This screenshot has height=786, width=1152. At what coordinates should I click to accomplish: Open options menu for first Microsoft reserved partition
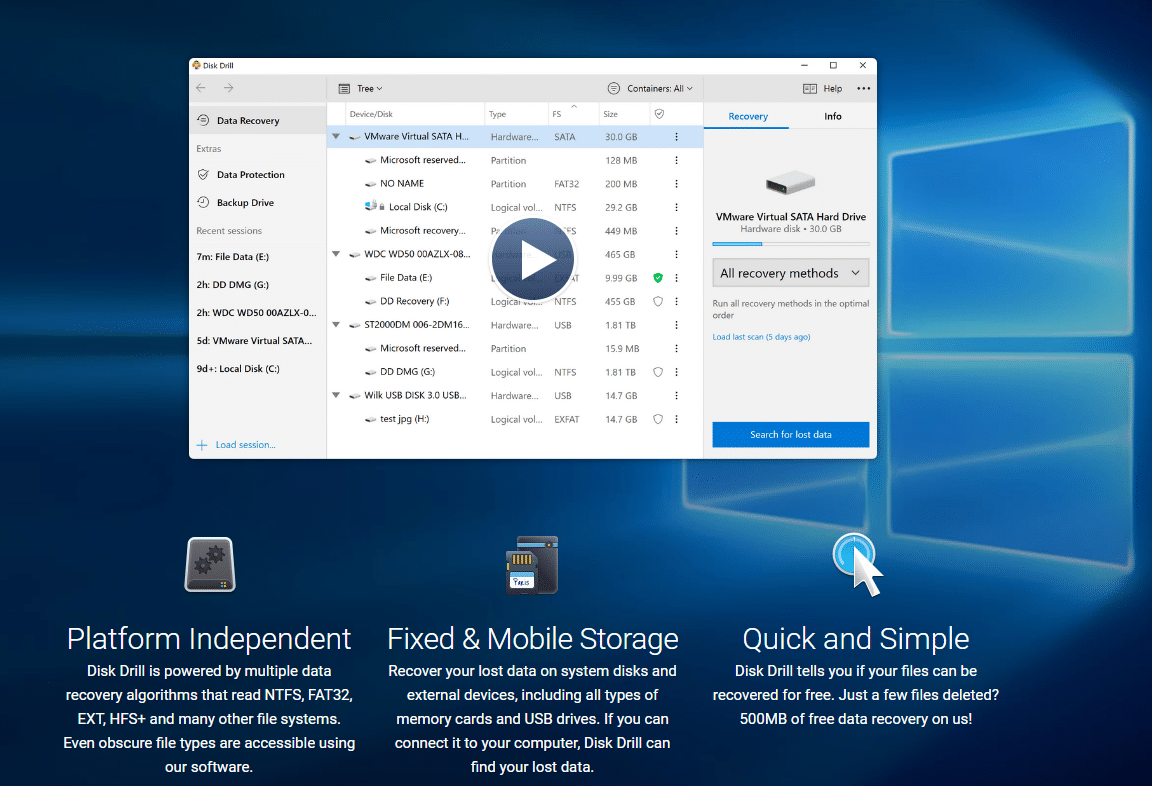(677, 160)
